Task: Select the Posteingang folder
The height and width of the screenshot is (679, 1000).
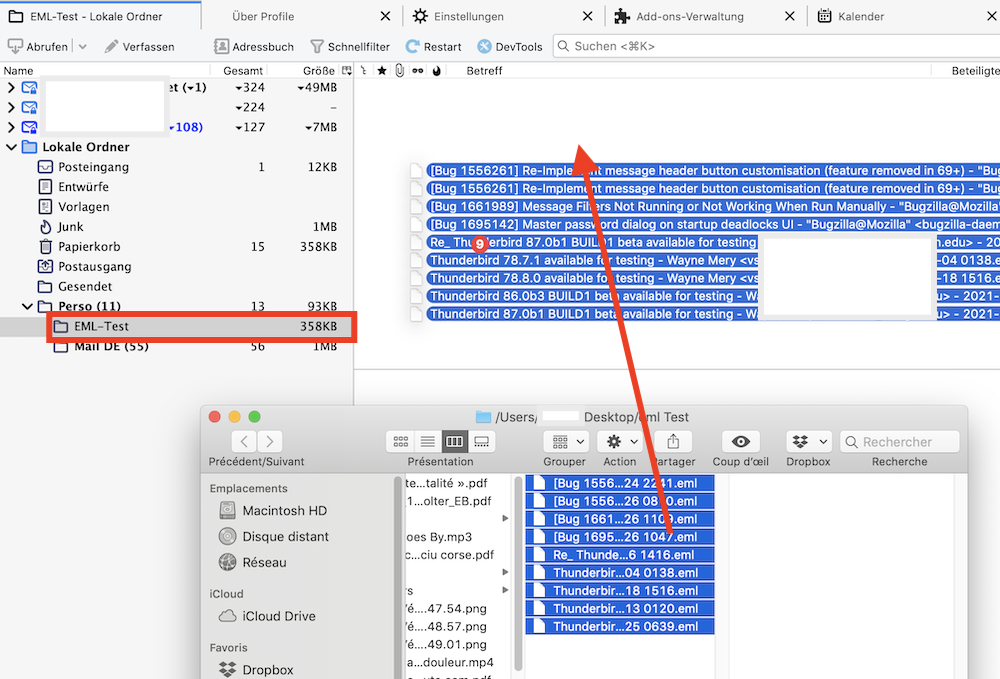Action: point(93,167)
